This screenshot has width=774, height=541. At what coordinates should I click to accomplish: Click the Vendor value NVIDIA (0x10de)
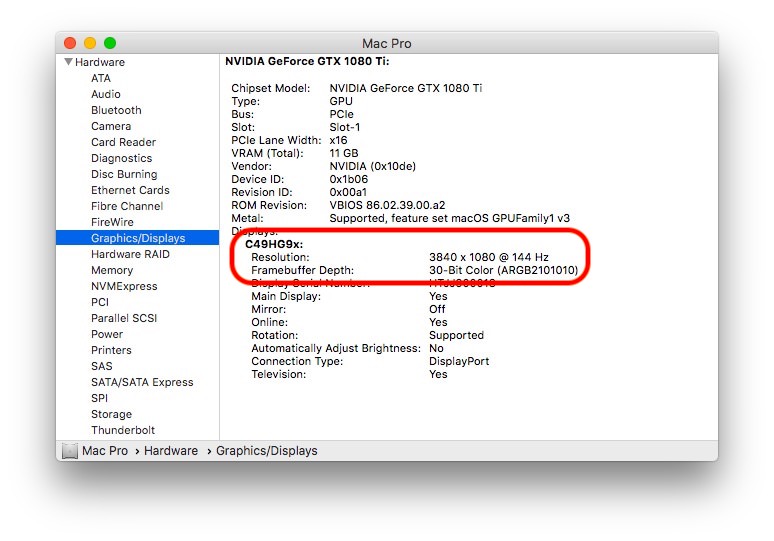coord(373,166)
